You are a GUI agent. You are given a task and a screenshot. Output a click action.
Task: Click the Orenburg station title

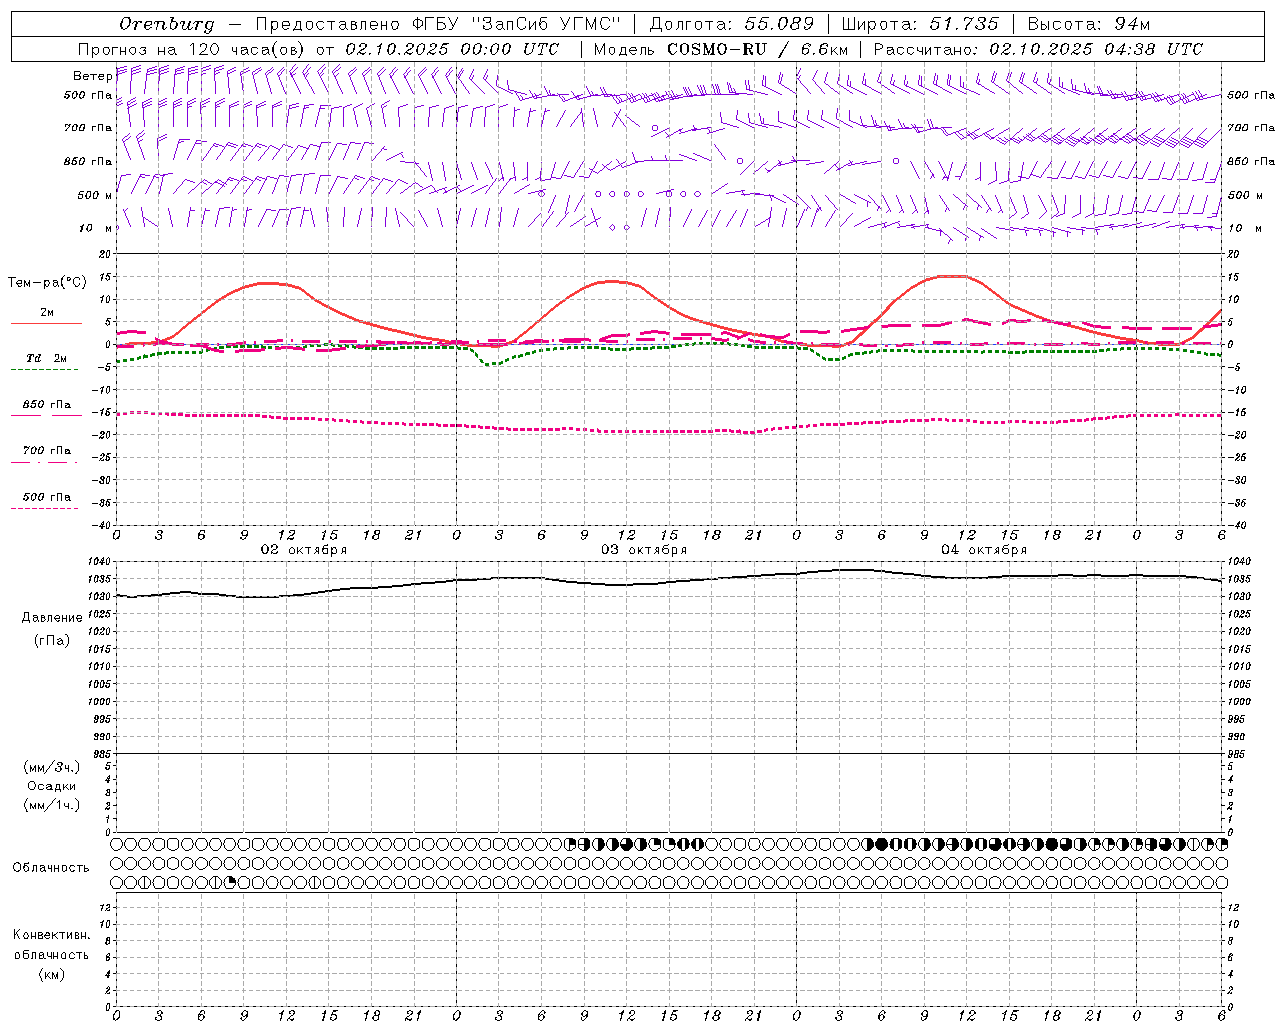coord(166,24)
